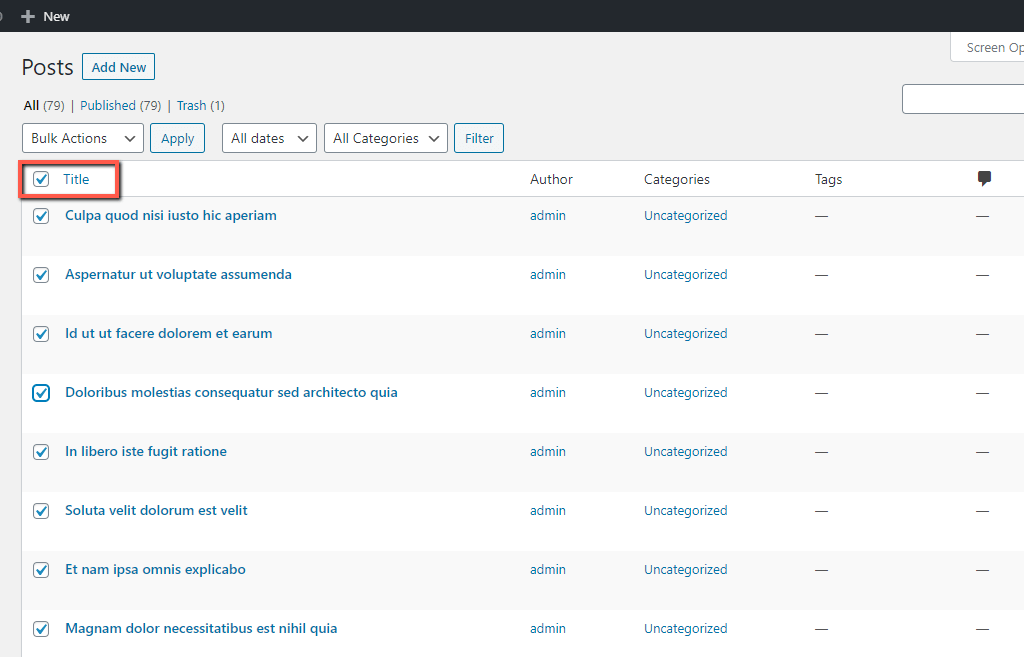Click Uncategorized for In libero iste fugit ratione
This screenshot has height=657, width=1024.
(x=686, y=451)
